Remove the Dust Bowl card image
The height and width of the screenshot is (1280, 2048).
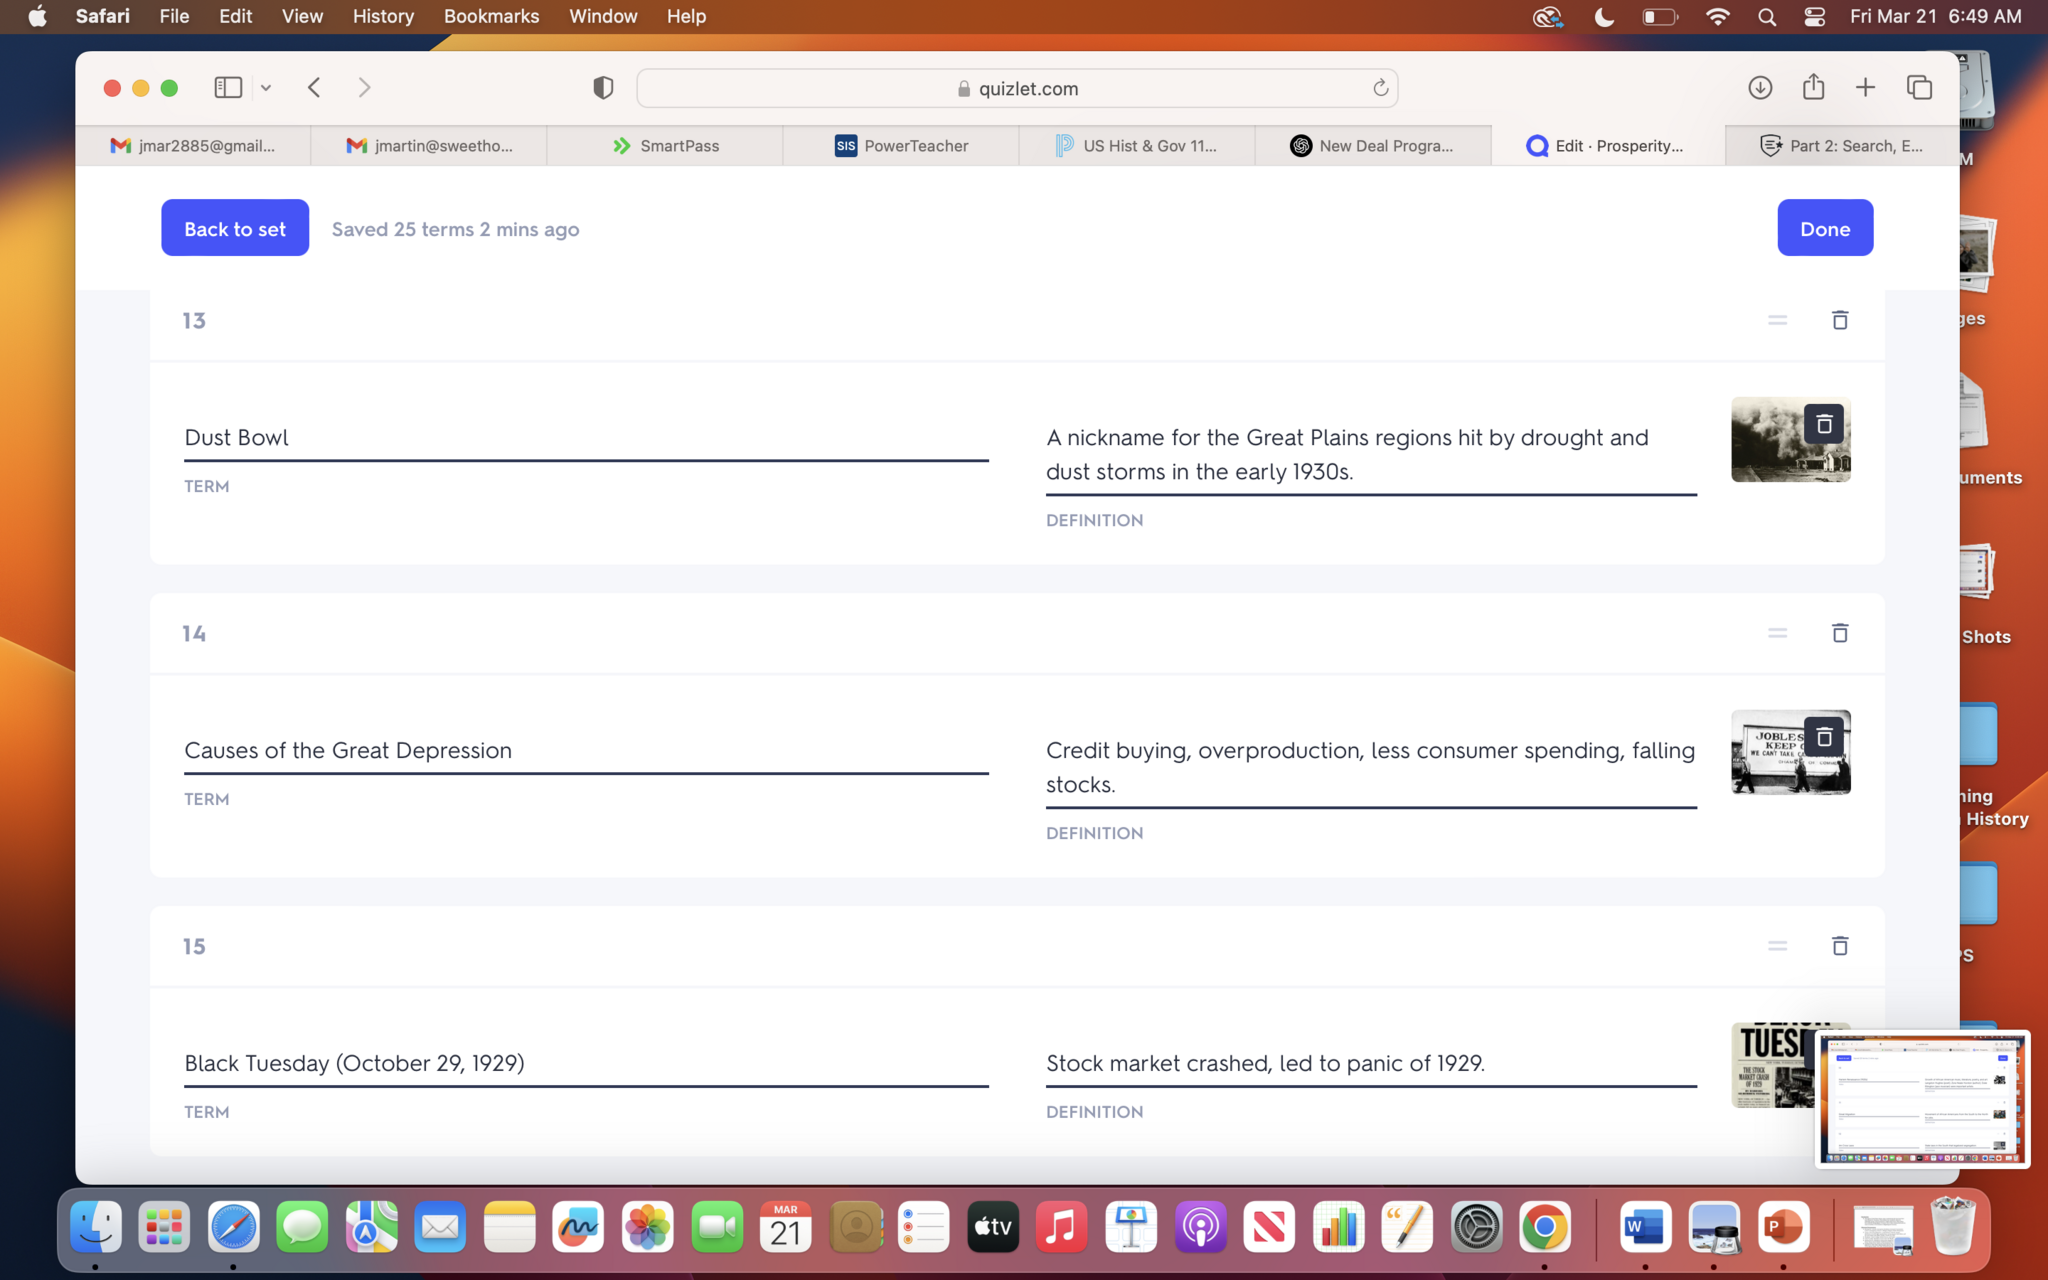point(1823,424)
